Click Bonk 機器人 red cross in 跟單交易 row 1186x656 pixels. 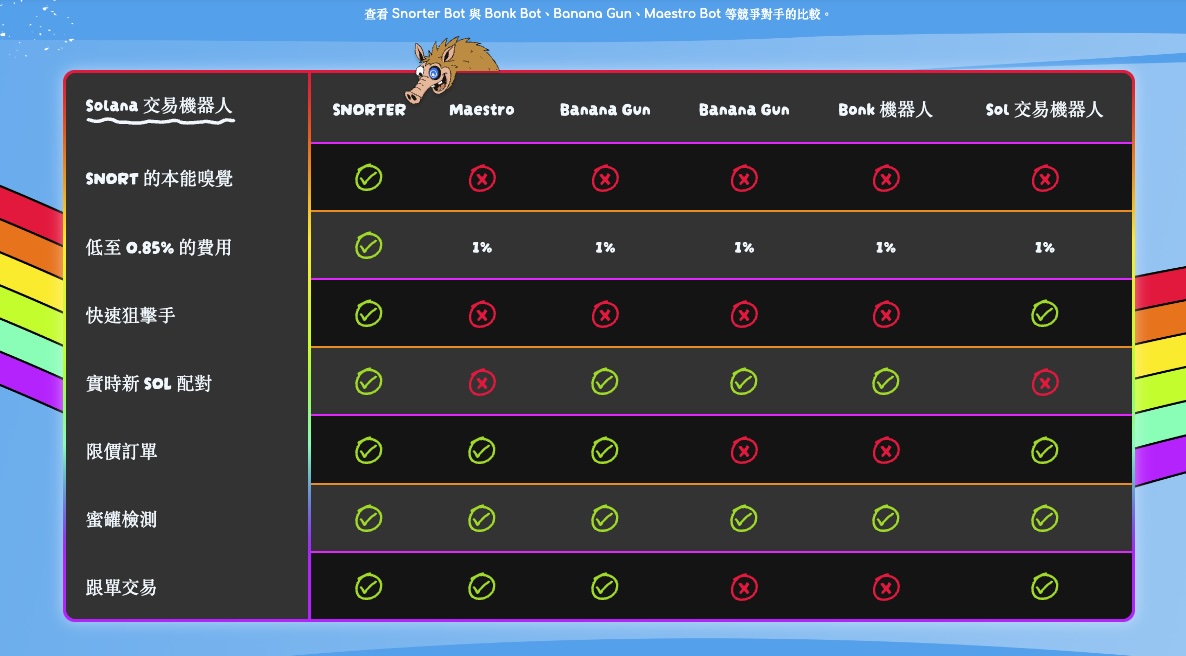click(885, 587)
